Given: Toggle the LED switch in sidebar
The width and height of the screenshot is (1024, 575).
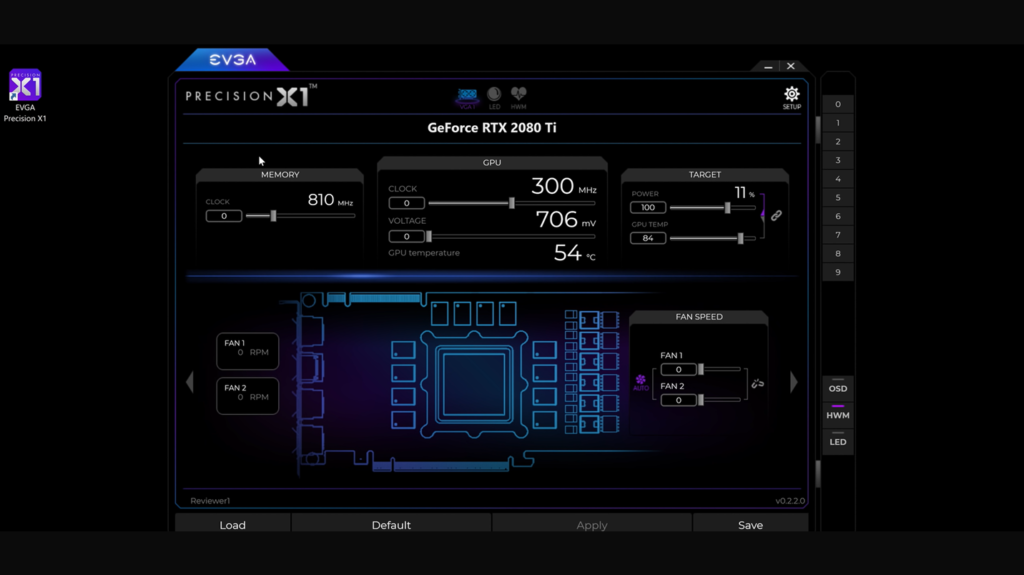Looking at the screenshot, I should tap(837, 441).
